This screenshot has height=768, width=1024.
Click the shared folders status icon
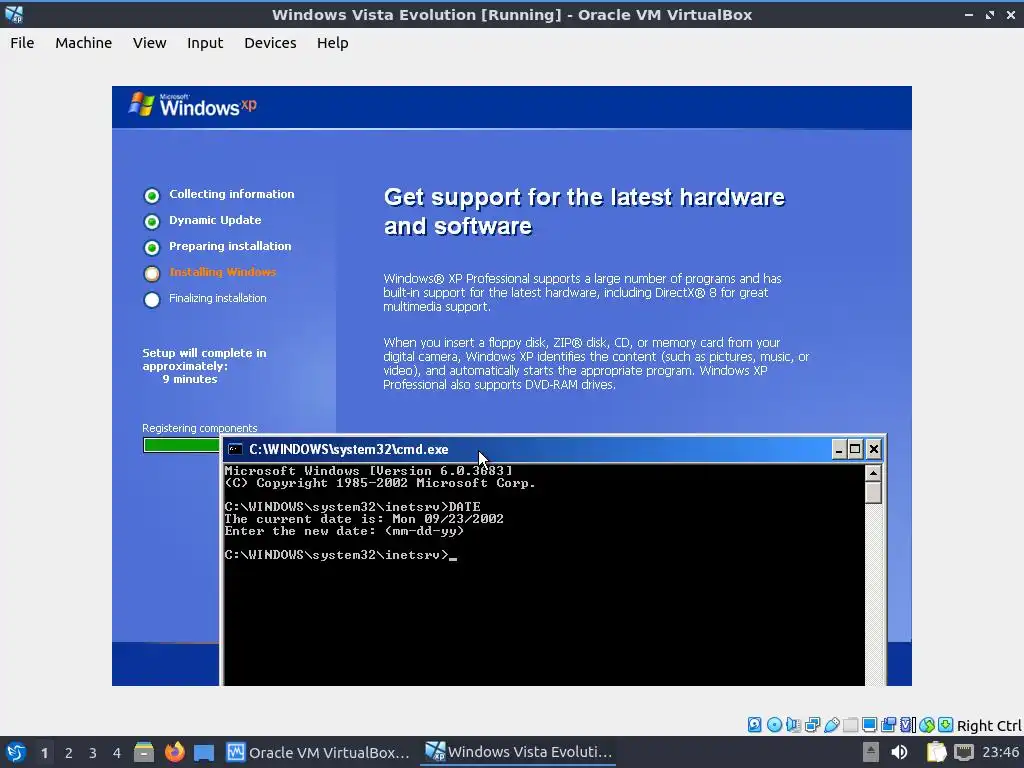coord(850,725)
